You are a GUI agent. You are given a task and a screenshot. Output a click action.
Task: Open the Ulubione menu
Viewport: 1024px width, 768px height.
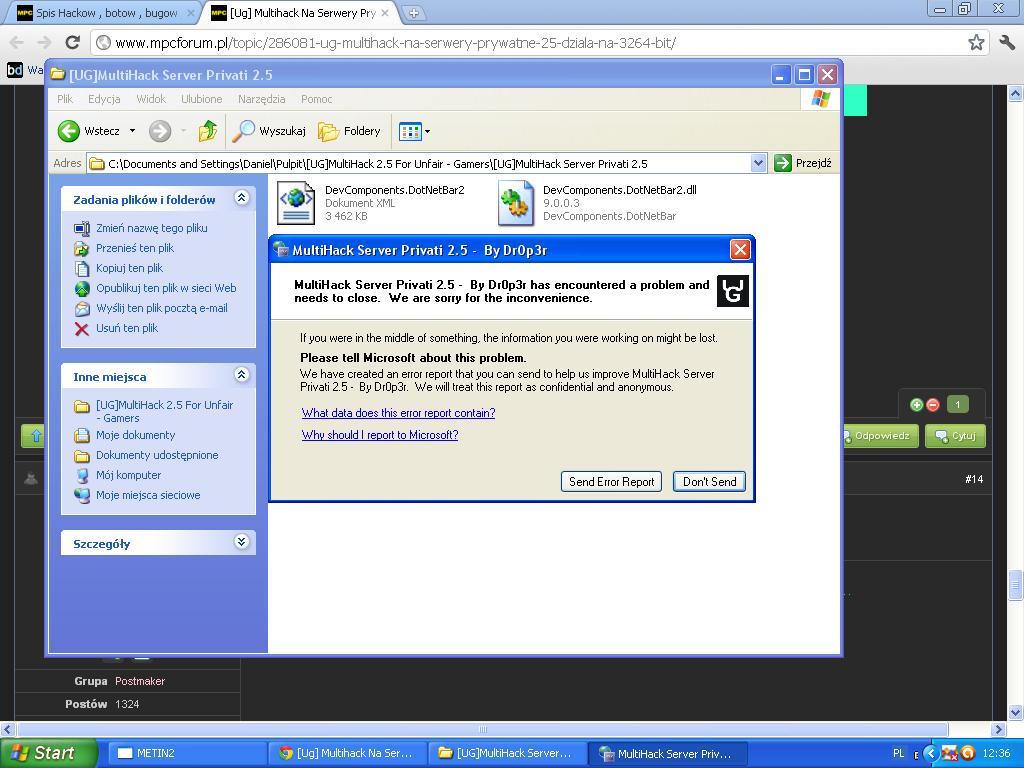coord(201,99)
